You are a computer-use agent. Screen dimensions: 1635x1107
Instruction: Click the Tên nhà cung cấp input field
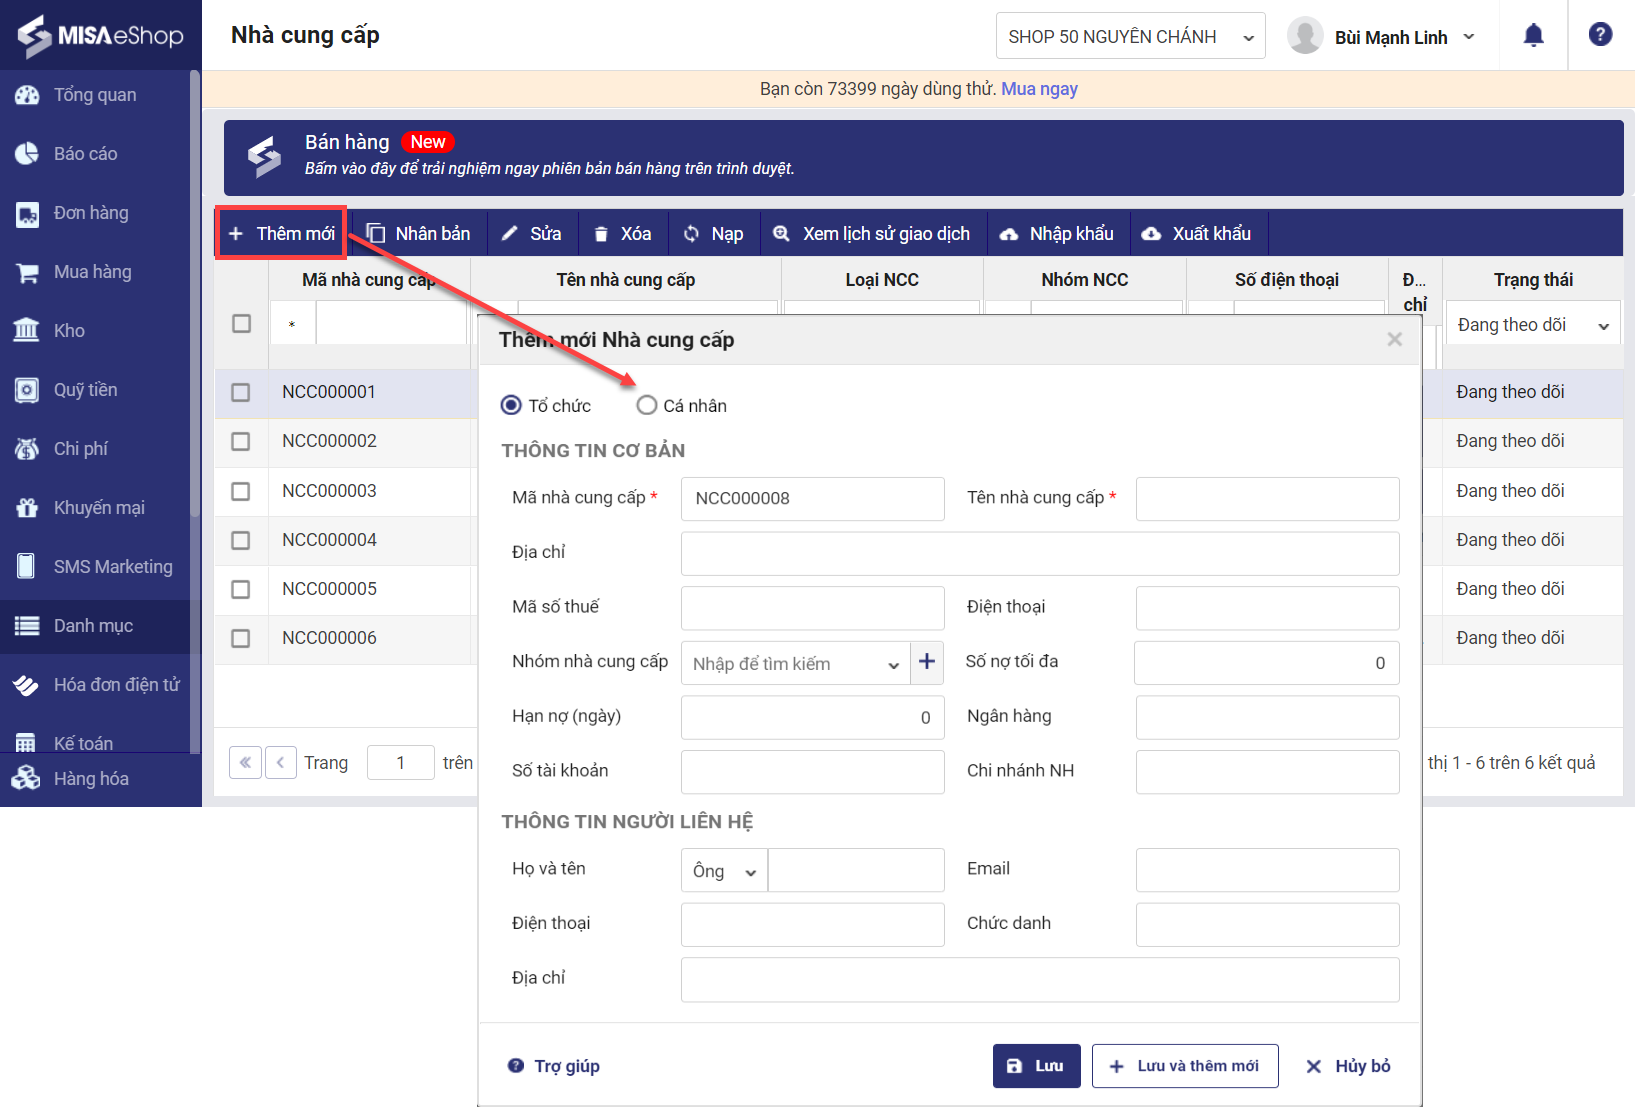1267,498
